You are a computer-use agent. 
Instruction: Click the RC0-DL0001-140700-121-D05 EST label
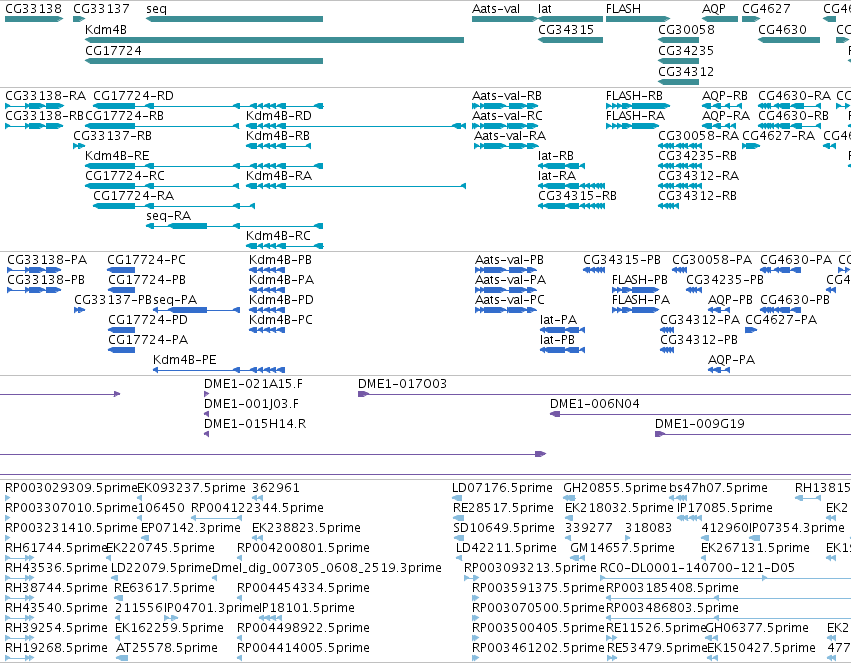tap(697, 568)
